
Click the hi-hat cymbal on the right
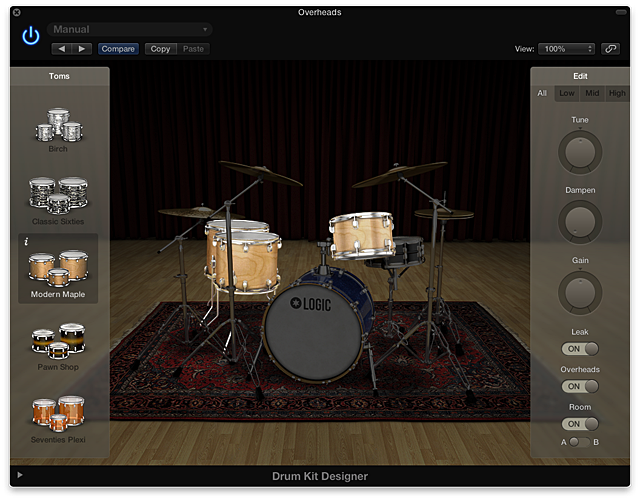pyautogui.click(x=444, y=214)
